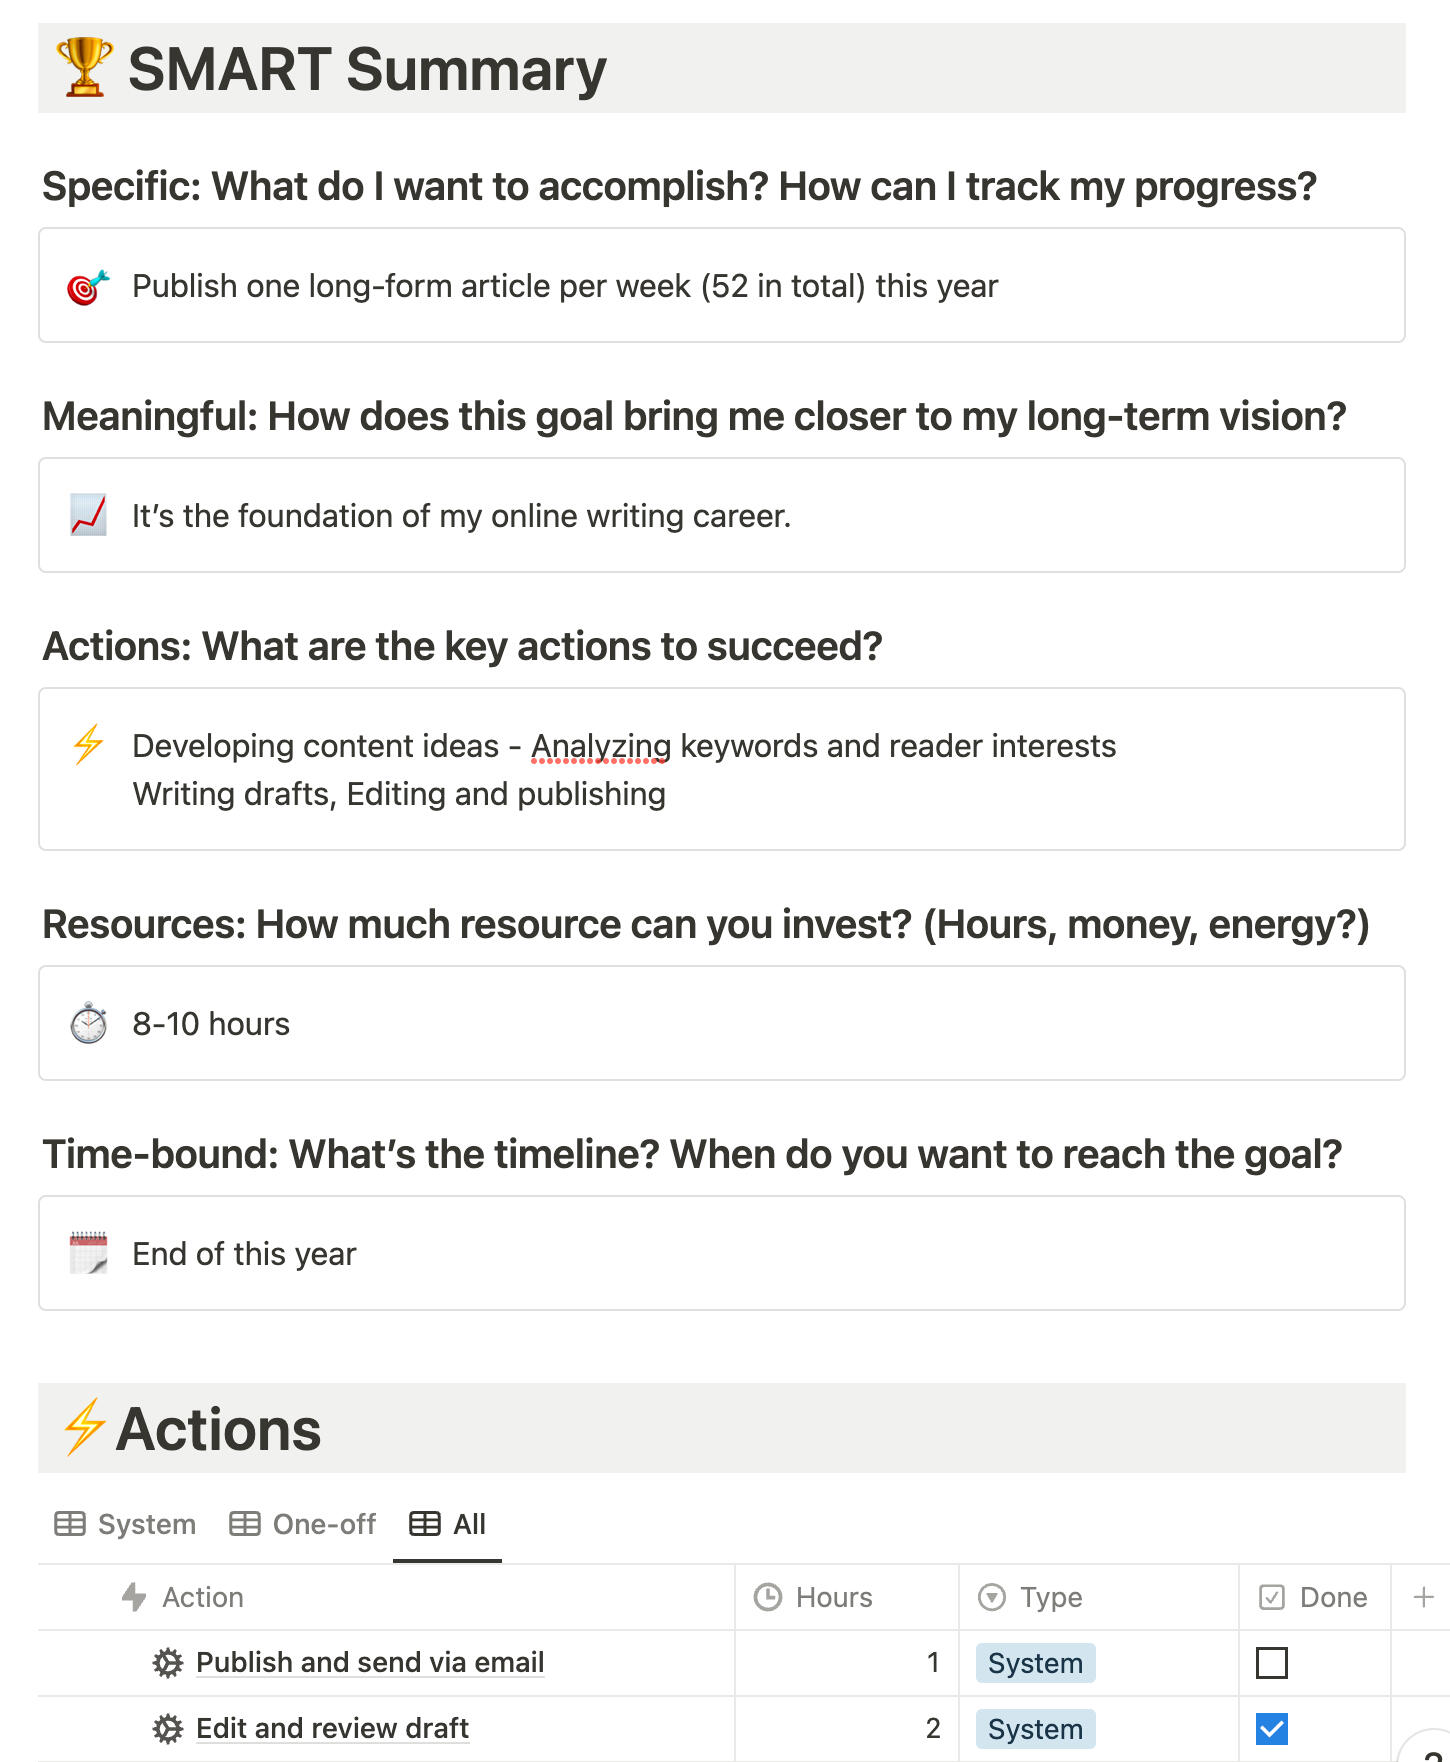Uncheck Done for Edit and review draft

[x=1271, y=1729]
